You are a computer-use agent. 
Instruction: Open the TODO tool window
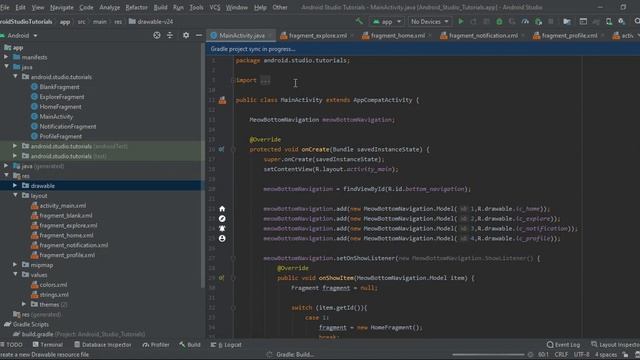[11, 345]
